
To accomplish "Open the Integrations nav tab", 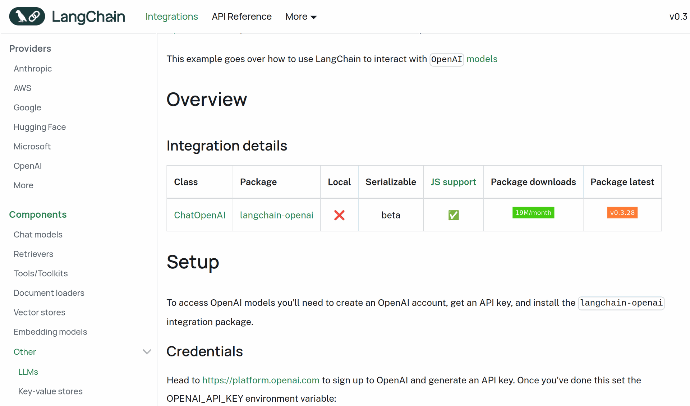I will tap(172, 17).
